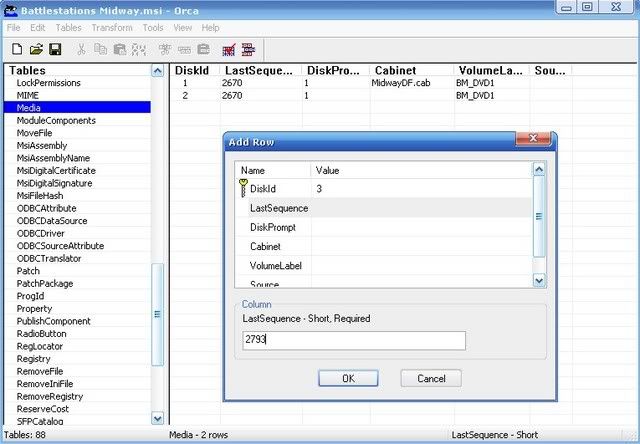Viewport: 640px width, 444px height.
Task: Click the greyed-out Paste Row icon
Action: [x=203, y=49]
